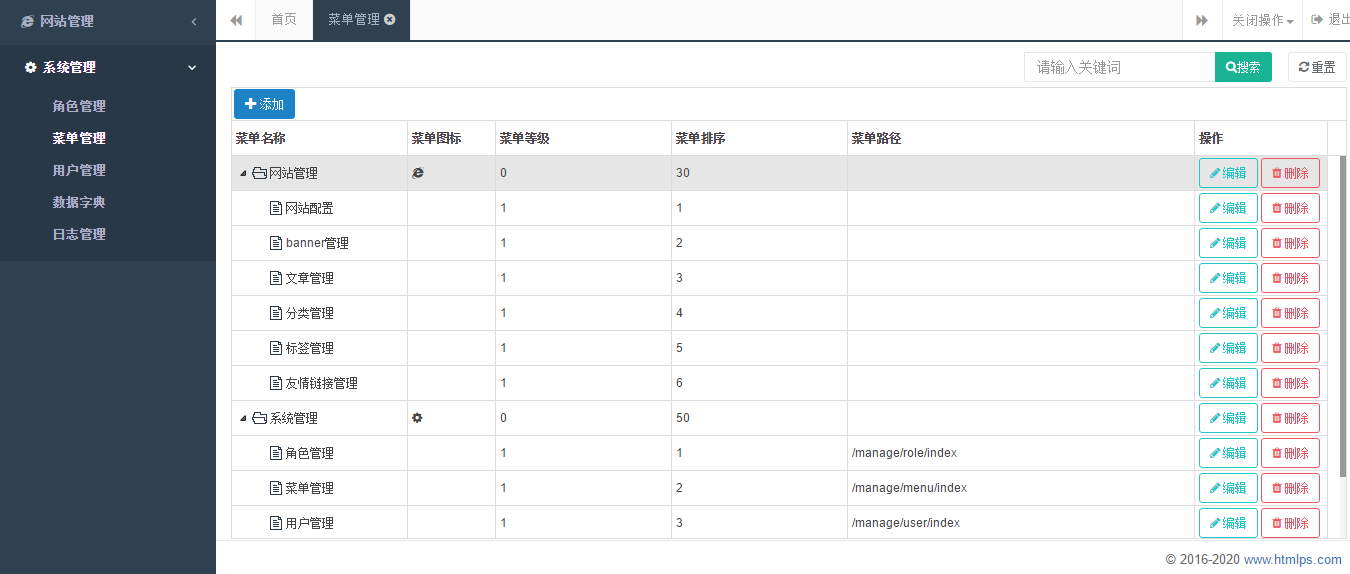Image resolution: width=1350 pixels, height=574 pixels.
Task: Delete the 友情链接管理 row
Action: (x=1290, y=383)
